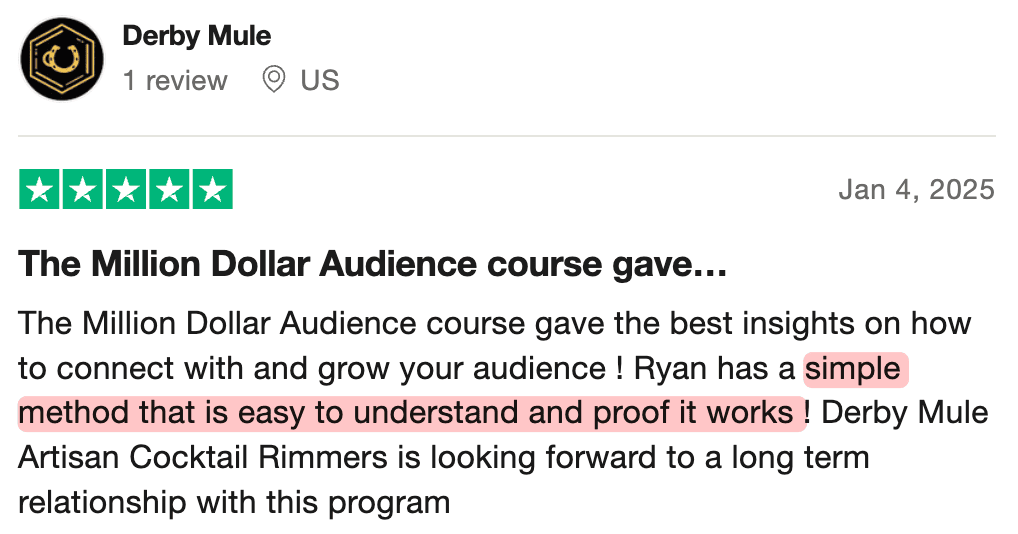Click the fifth green rating star

tap(212, 190)
